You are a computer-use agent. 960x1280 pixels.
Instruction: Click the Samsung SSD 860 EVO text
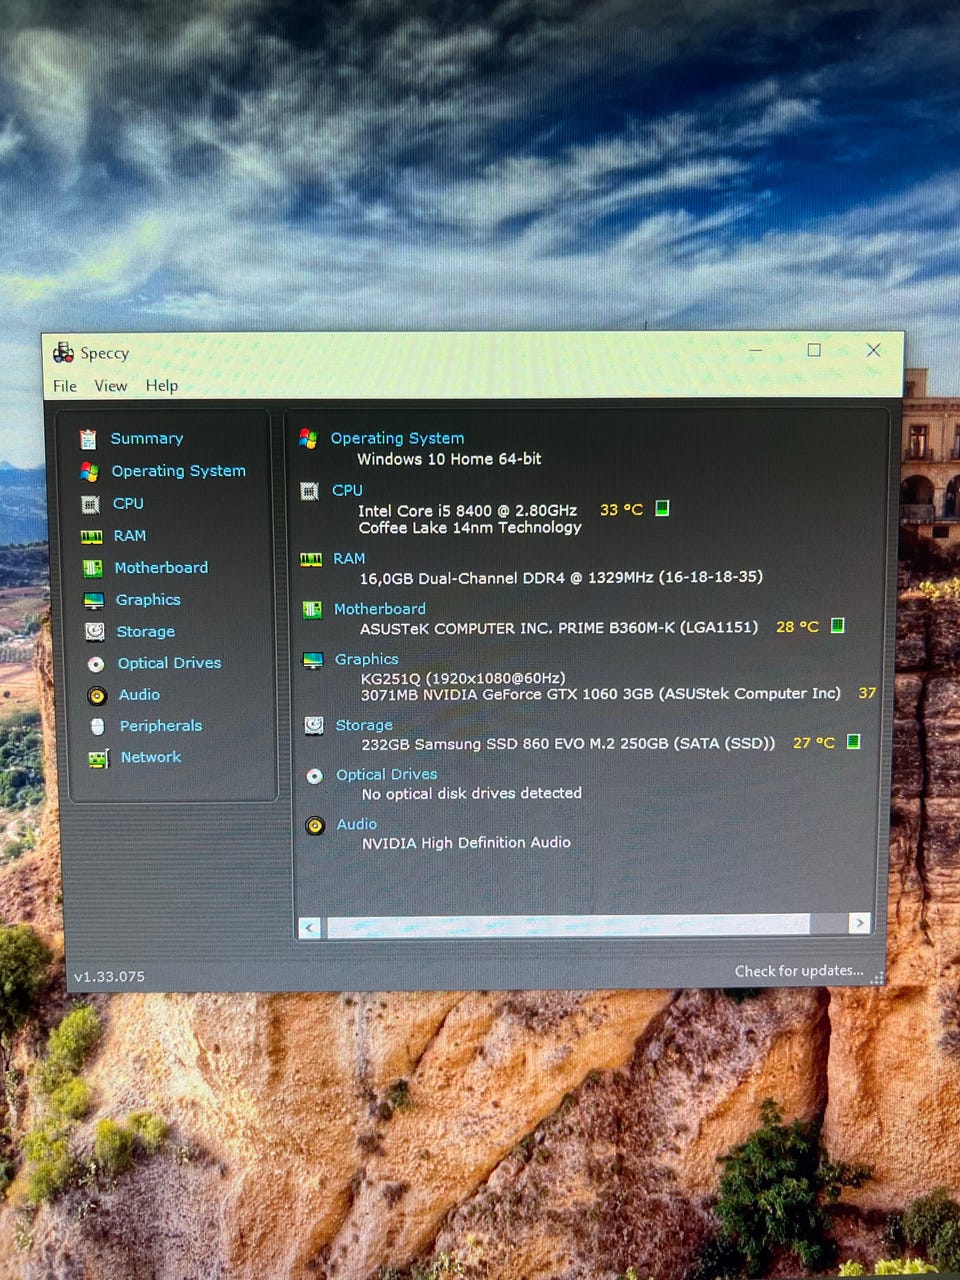point(568,743)
